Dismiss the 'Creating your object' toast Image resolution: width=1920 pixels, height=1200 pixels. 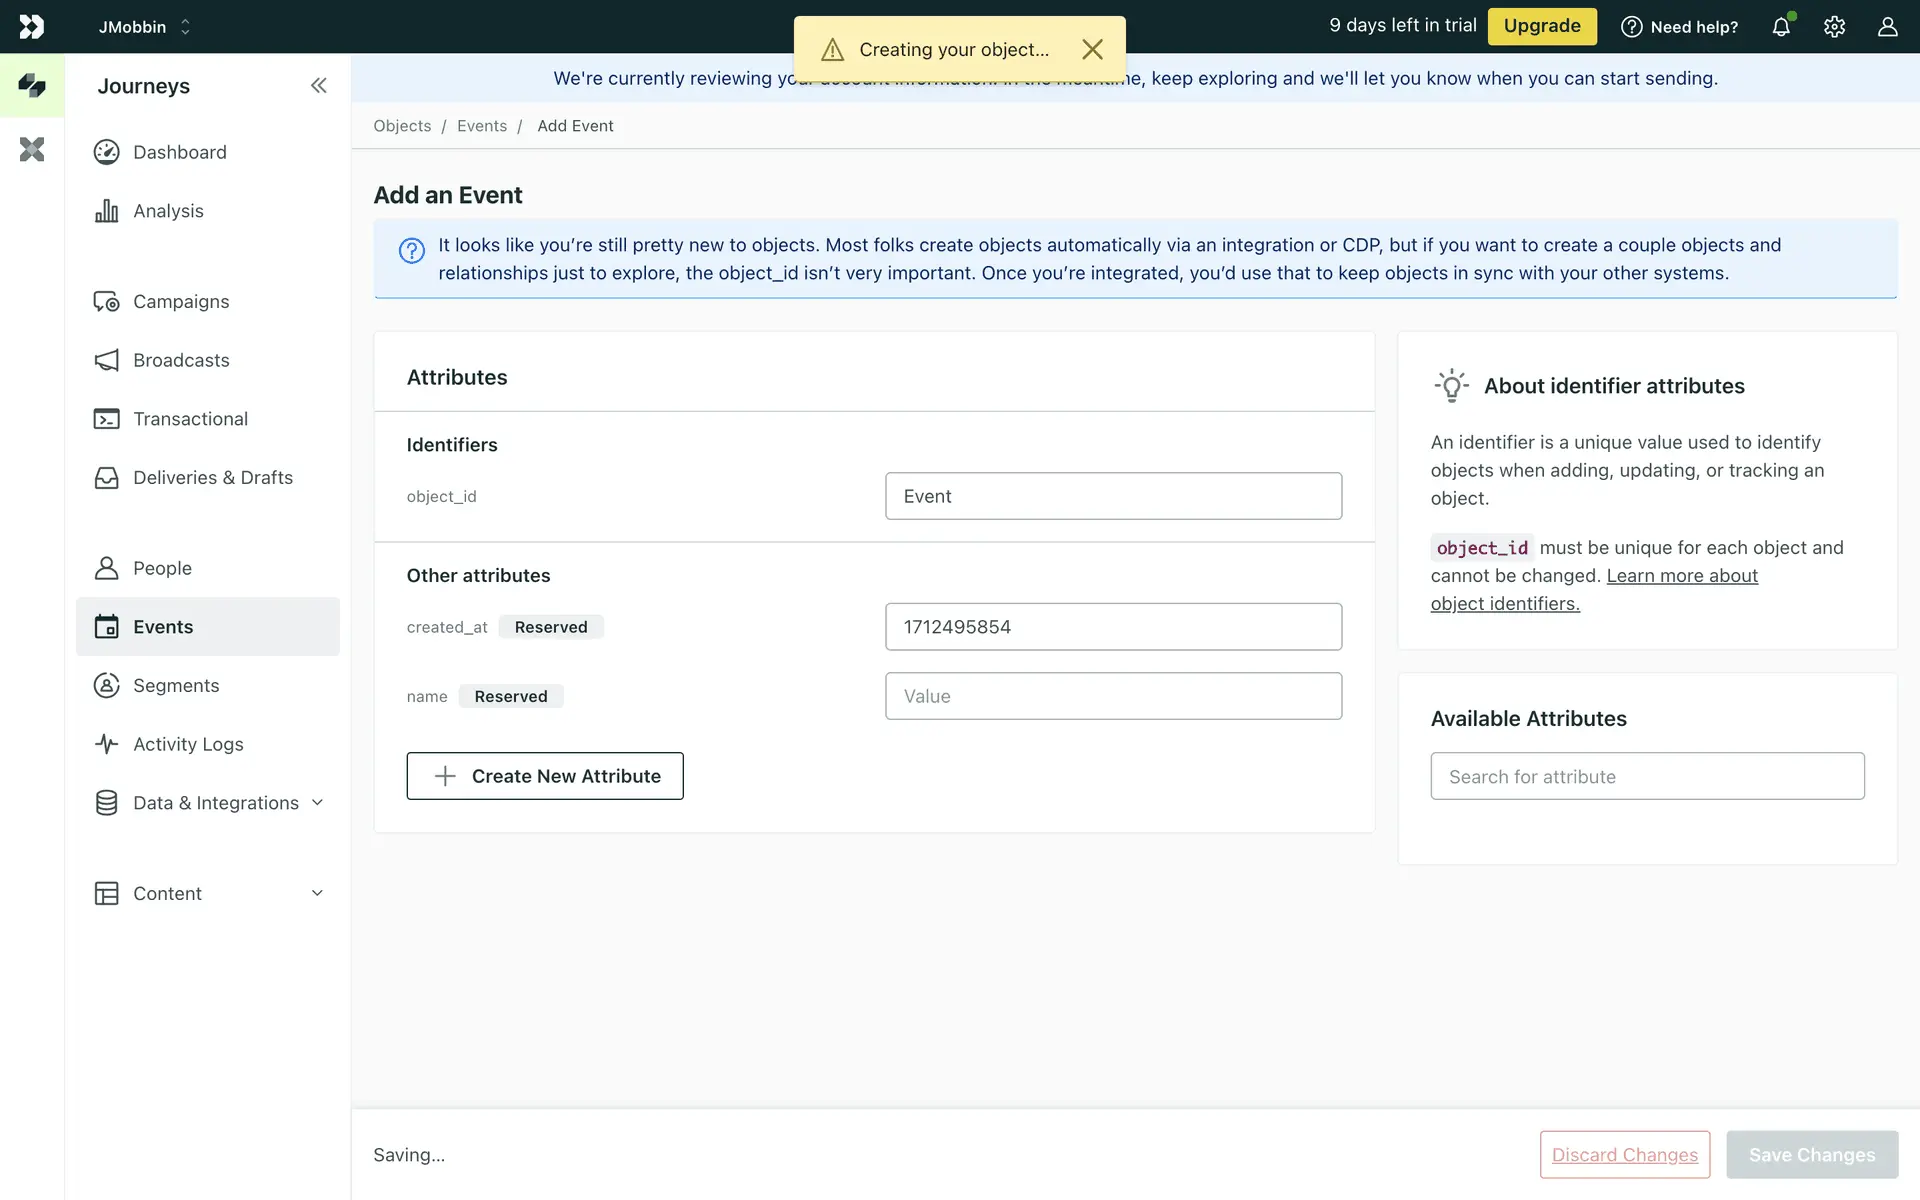pos(1092,50)
